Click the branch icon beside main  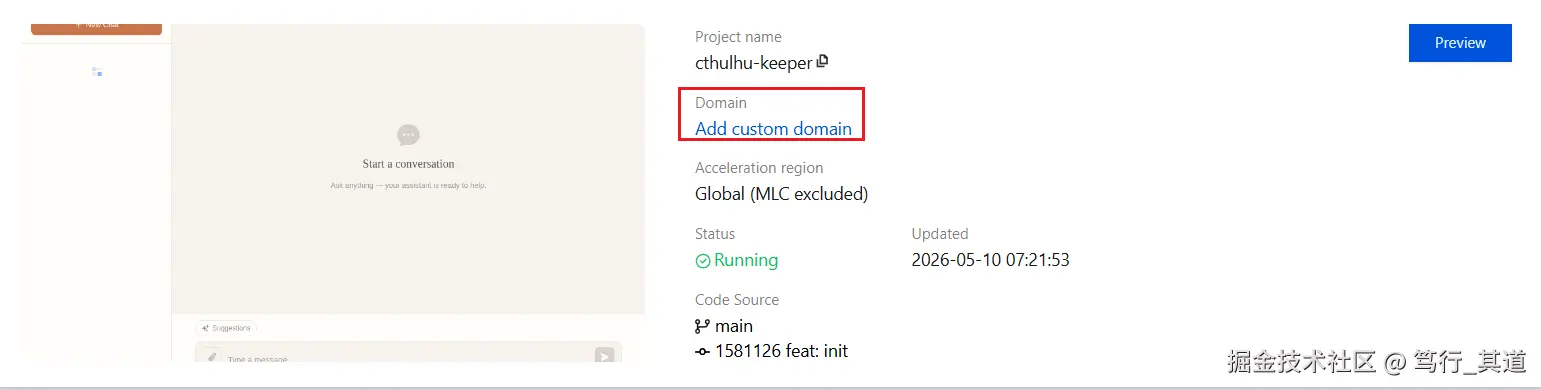tap(702, 326)
